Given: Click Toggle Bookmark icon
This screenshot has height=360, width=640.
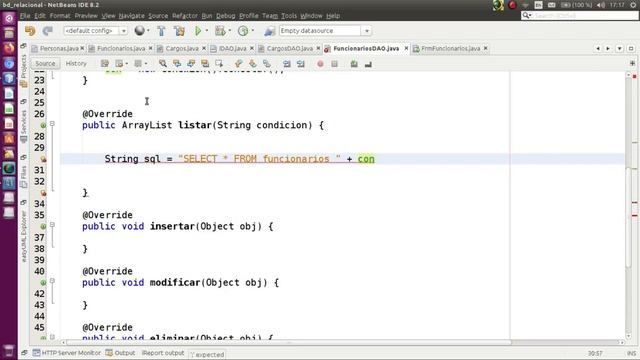Looking at the screenshot, I should pos(267,64).
